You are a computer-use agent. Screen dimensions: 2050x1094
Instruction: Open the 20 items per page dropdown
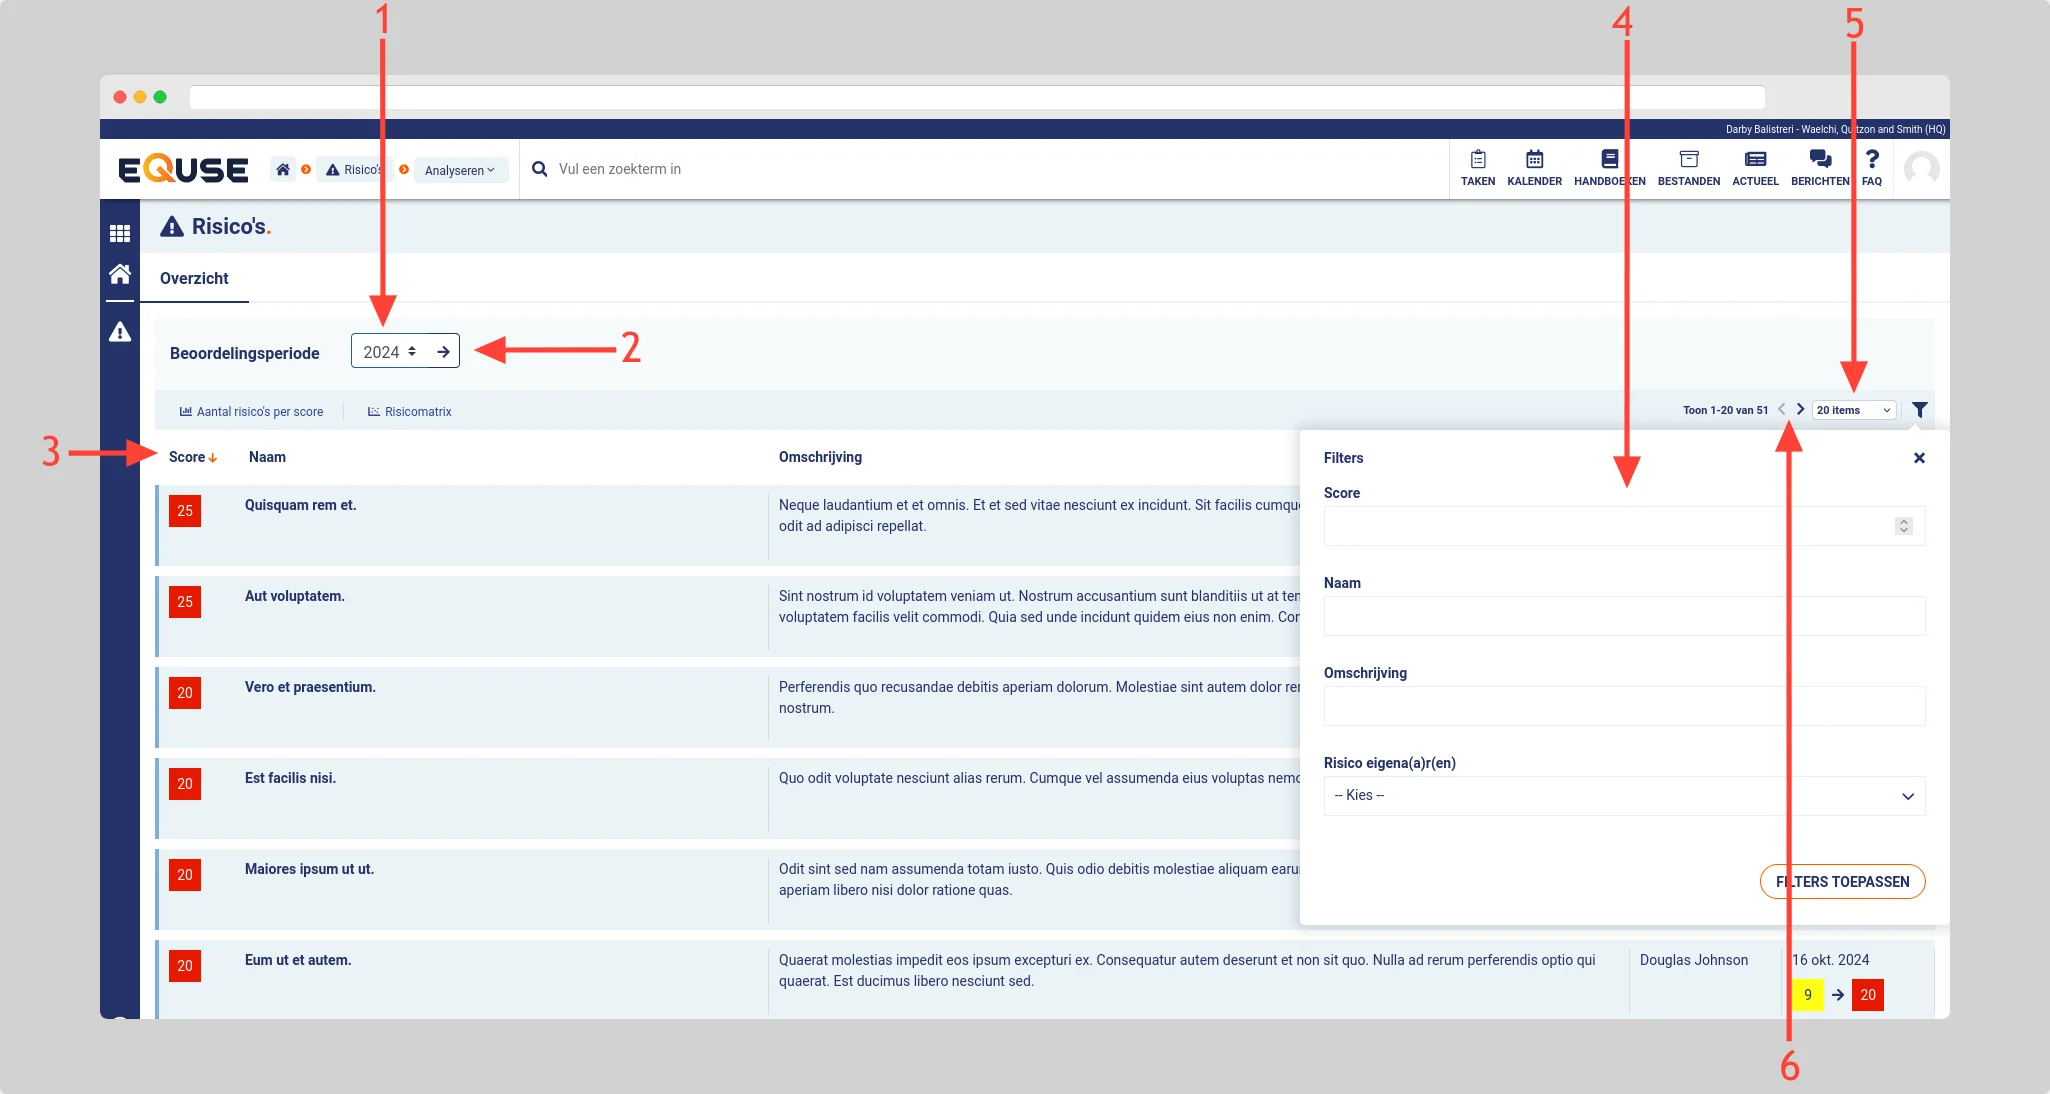click(1853, 410)
